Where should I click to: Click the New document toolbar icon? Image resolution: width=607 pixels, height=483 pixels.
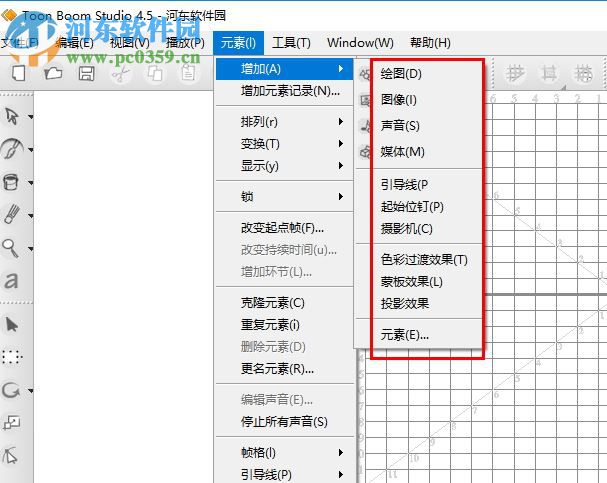tap(19, 73)
